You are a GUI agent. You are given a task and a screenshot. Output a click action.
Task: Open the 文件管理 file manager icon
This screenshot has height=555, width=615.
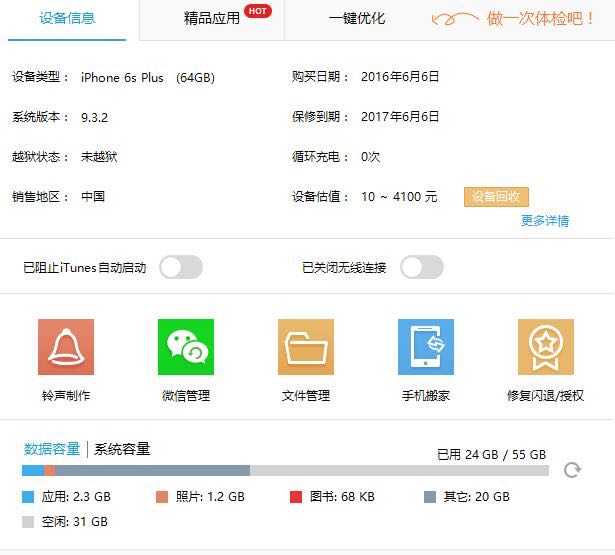click(306, 347)
